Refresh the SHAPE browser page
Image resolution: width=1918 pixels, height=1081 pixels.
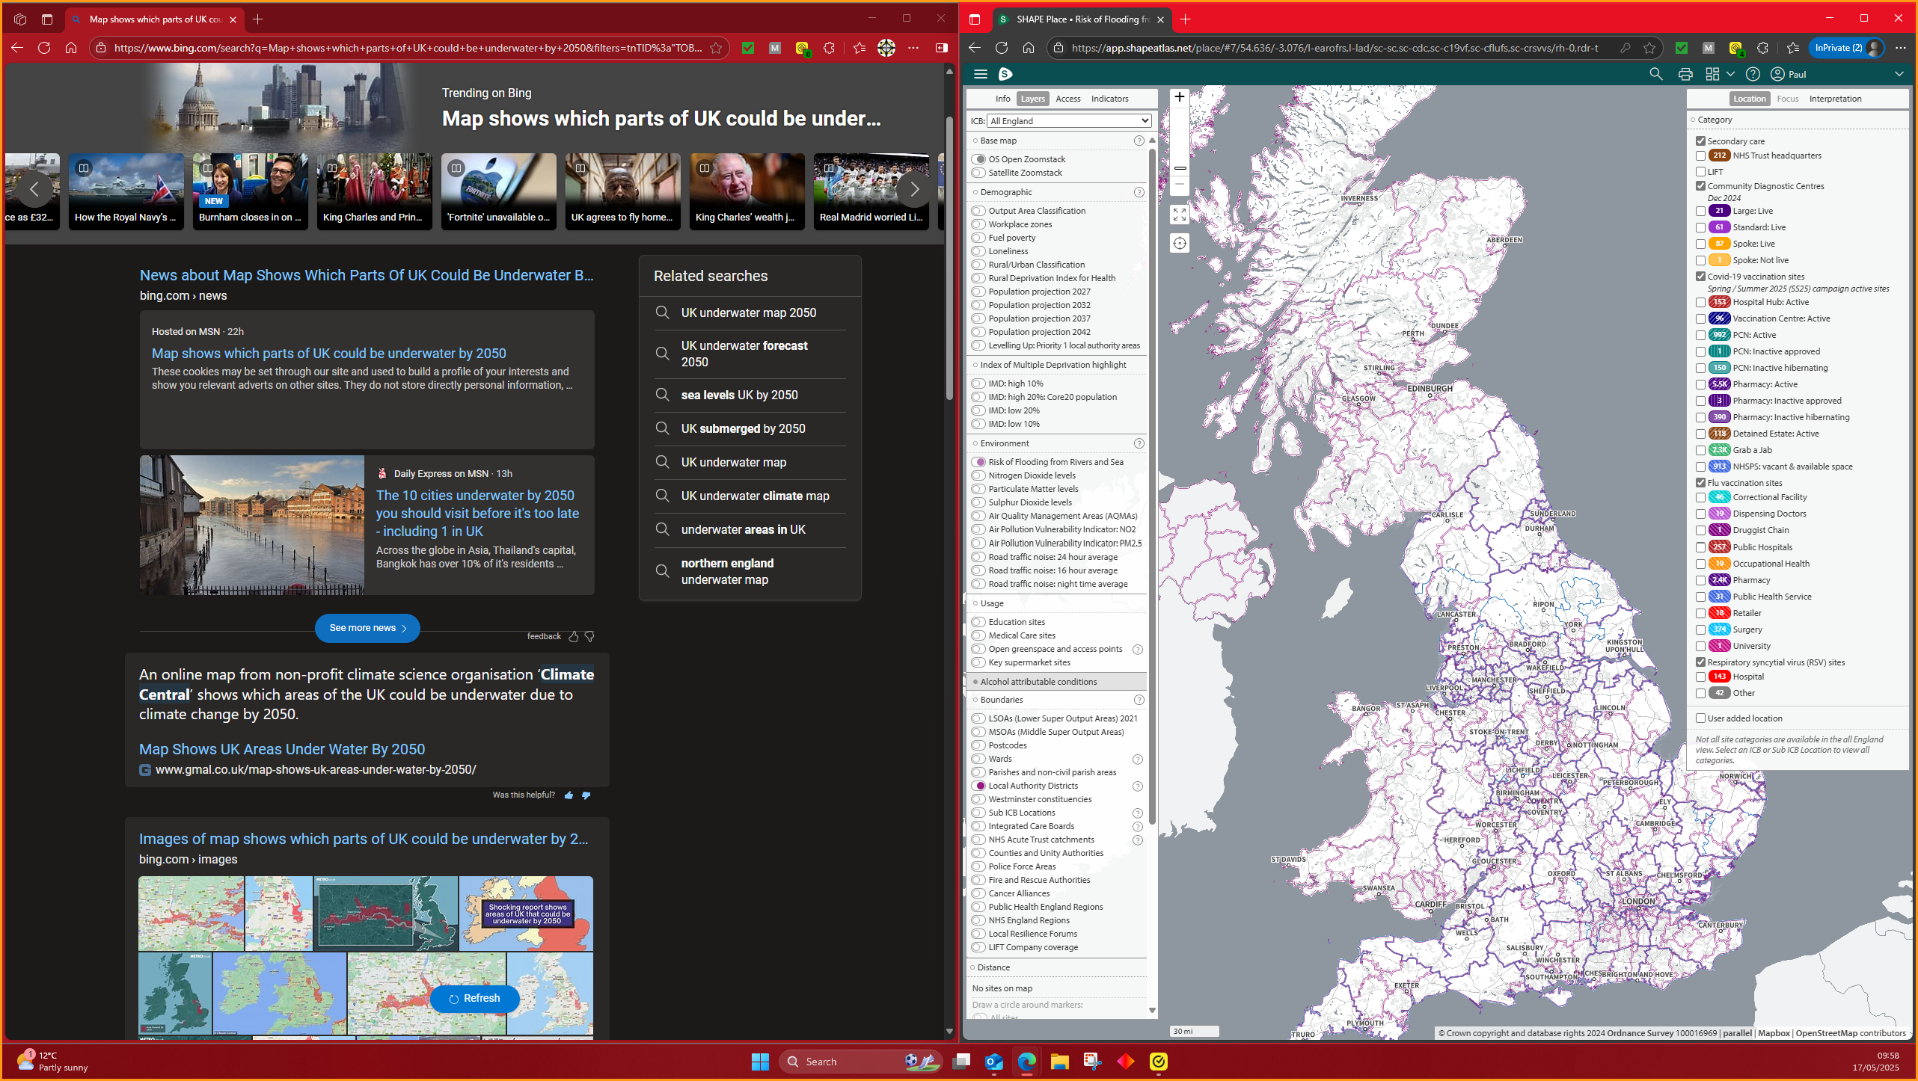1001,47
